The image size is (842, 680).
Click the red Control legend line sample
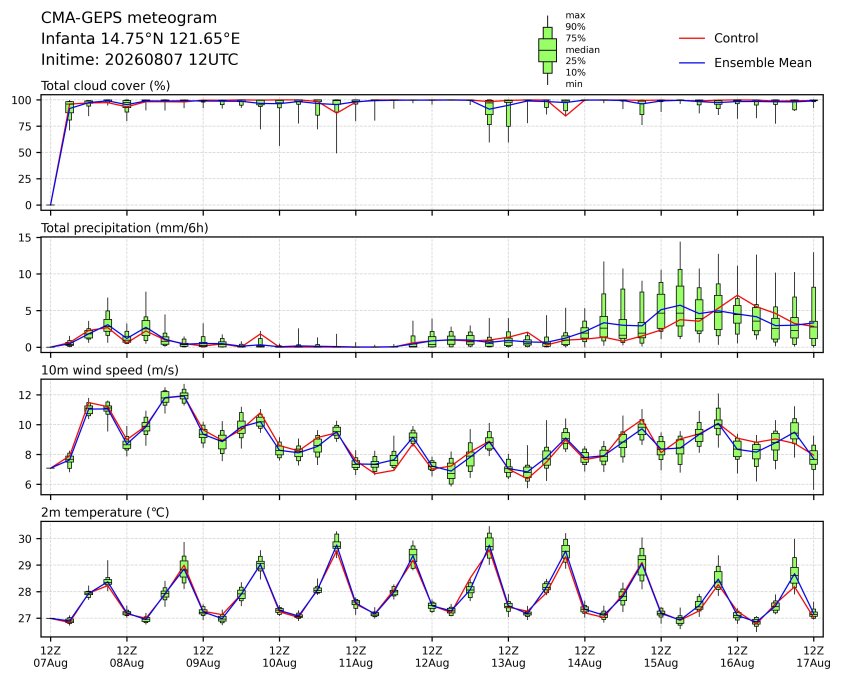pyautogui.click(x=692, y=38)
